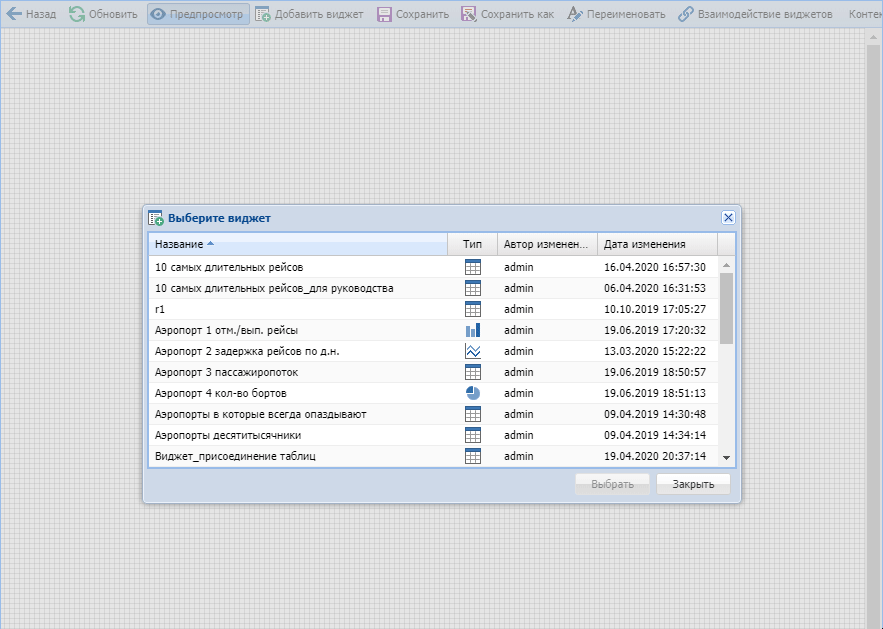Click the line chart icon for Аэропорт 2
The width and height of the screenshot is (883, 629).
472,351
